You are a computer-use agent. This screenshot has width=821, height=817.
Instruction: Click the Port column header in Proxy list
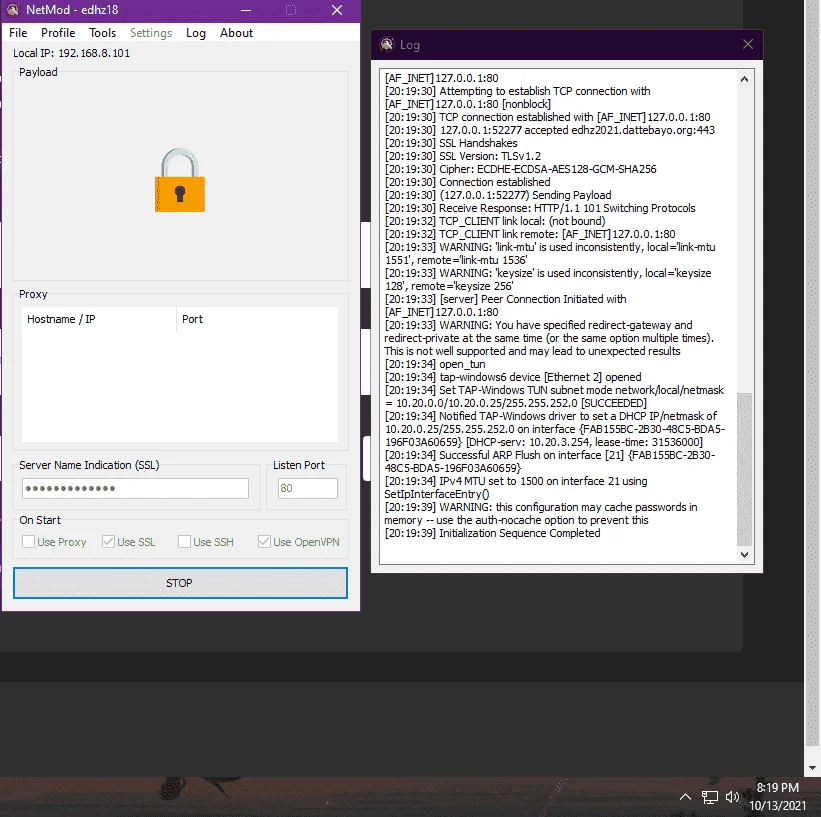click(257, 319)
